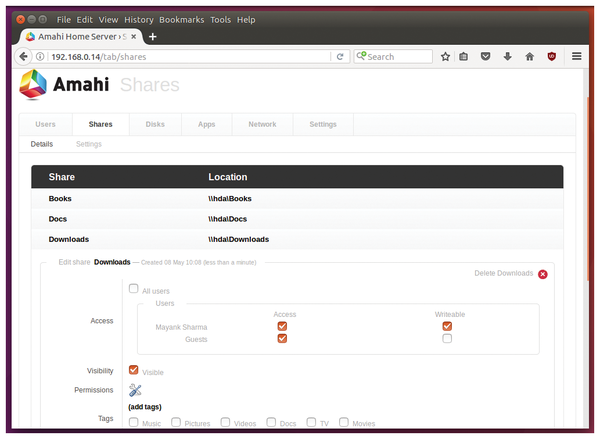Open the hamburger menu icon

577,56
